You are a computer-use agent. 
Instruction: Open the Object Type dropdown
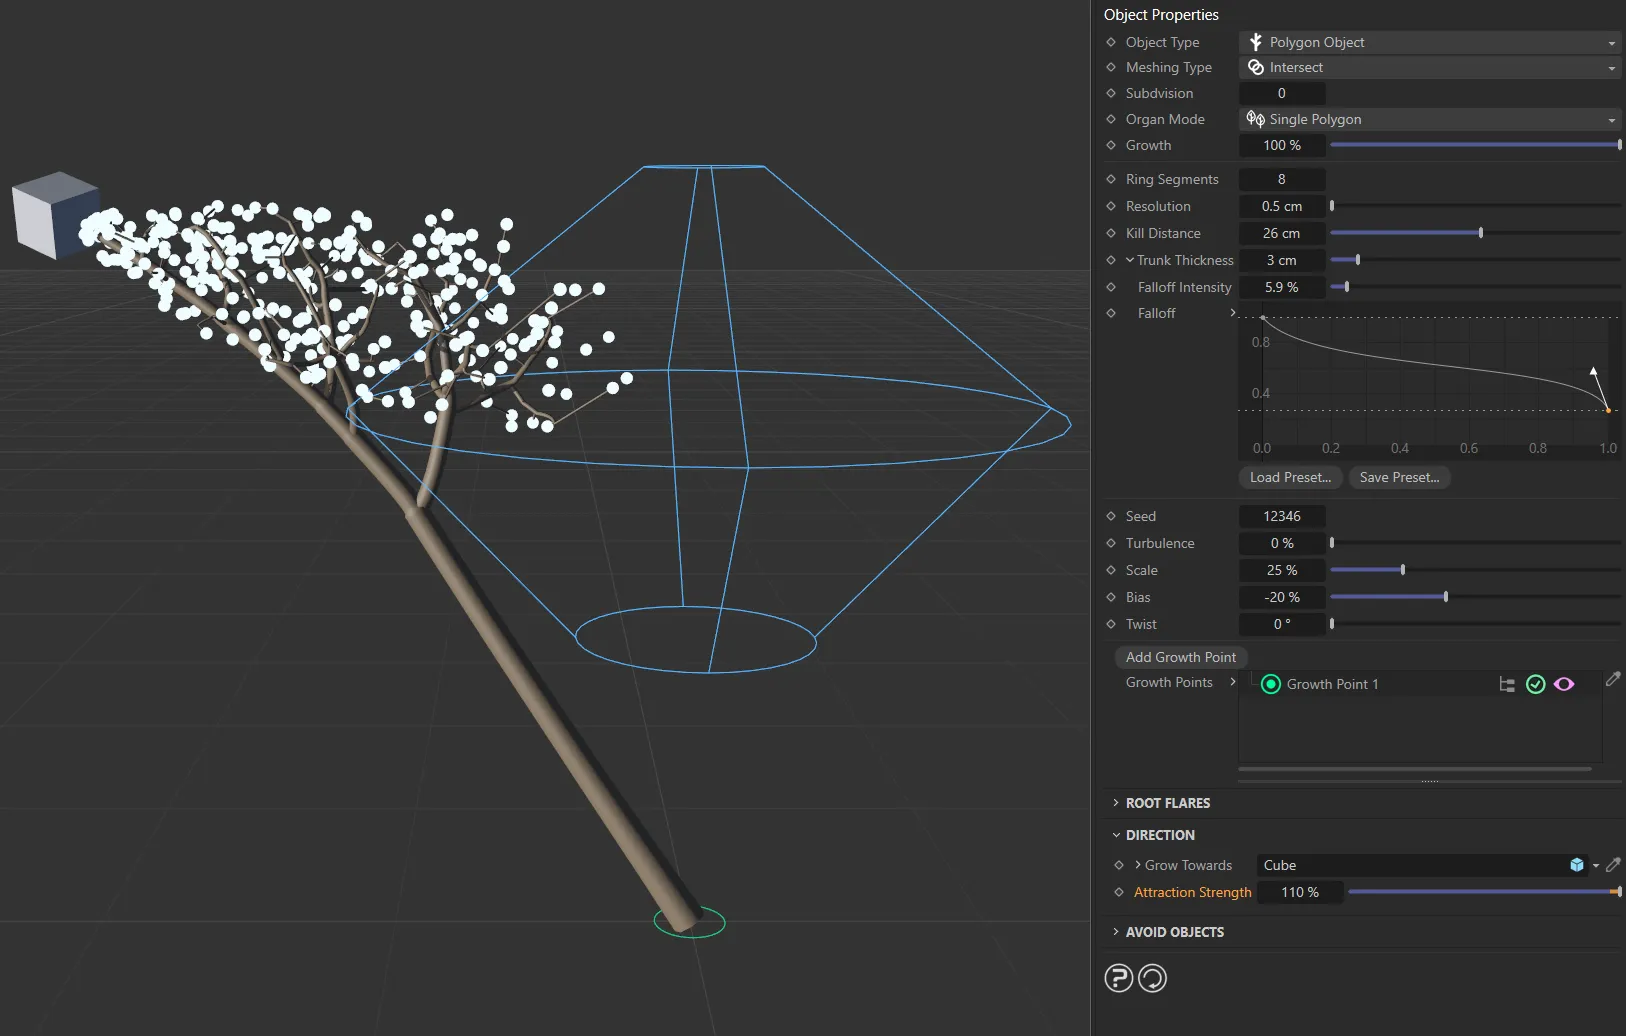coord(1429,42)
